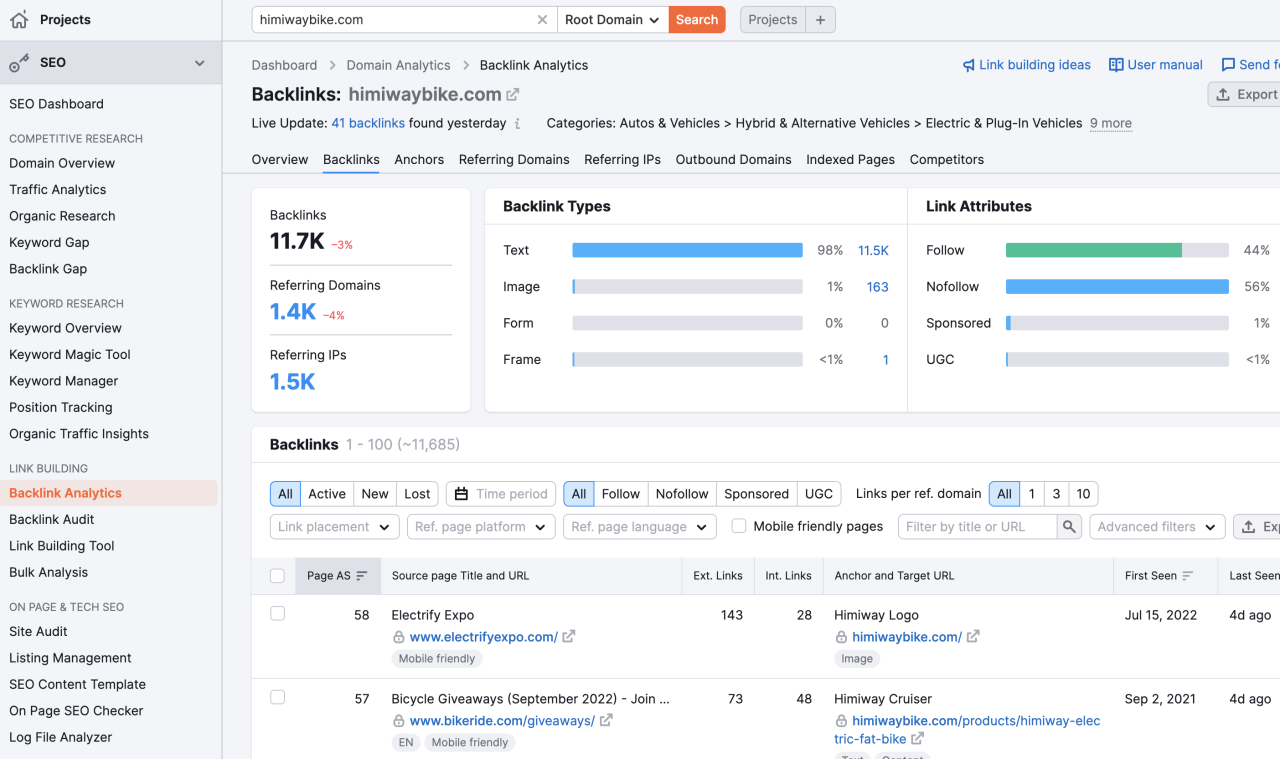This screenshot has height=759, width=1280.
Task: Switch to the Anchors tab
Action: pyautogui.click(x=419, y=160)
